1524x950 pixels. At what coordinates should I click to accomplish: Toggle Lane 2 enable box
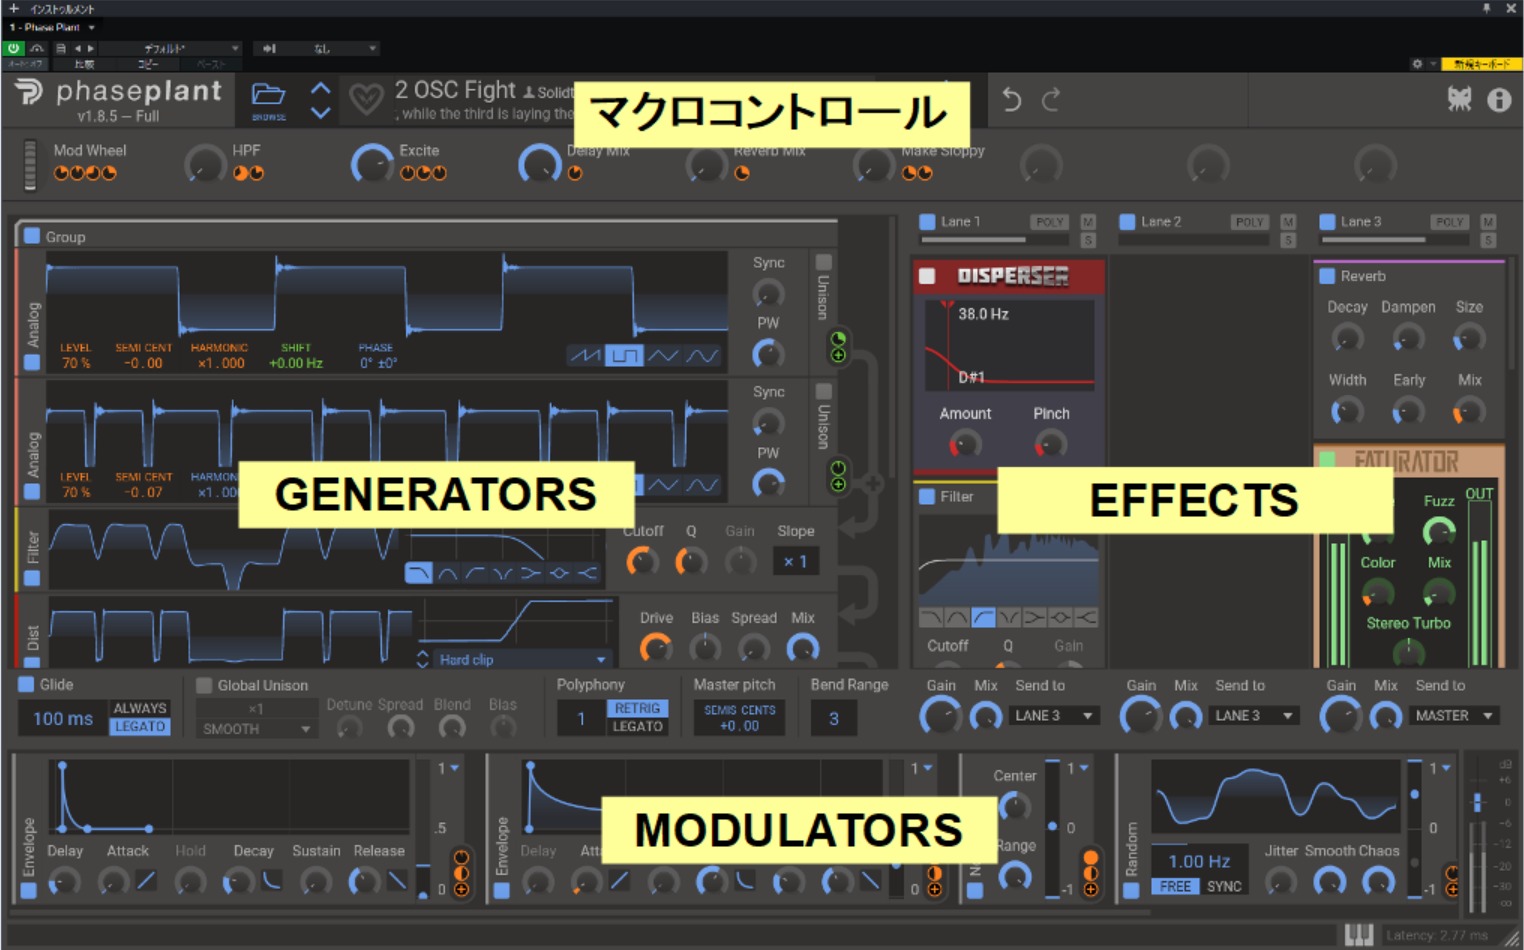(1127, 222)
